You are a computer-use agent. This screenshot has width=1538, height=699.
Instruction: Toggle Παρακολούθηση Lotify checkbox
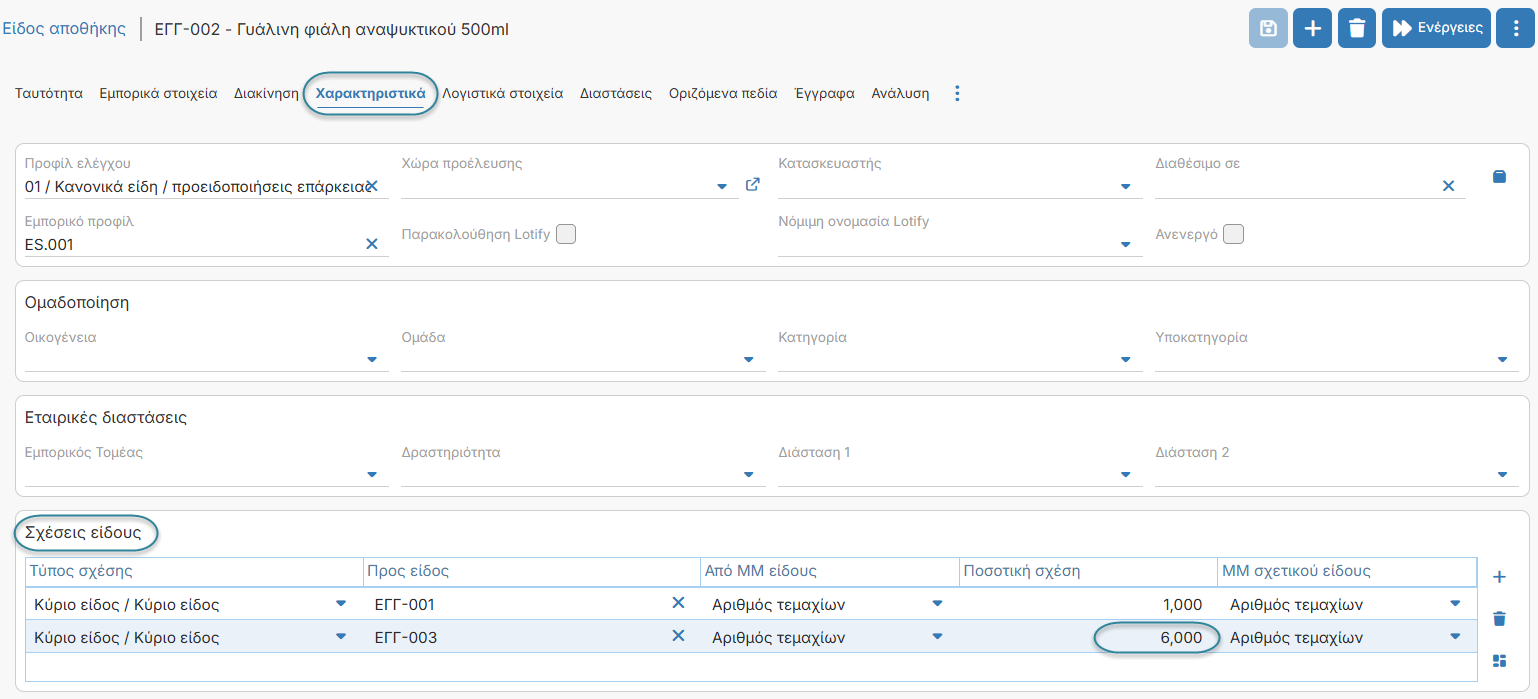[x=566, y=234]
